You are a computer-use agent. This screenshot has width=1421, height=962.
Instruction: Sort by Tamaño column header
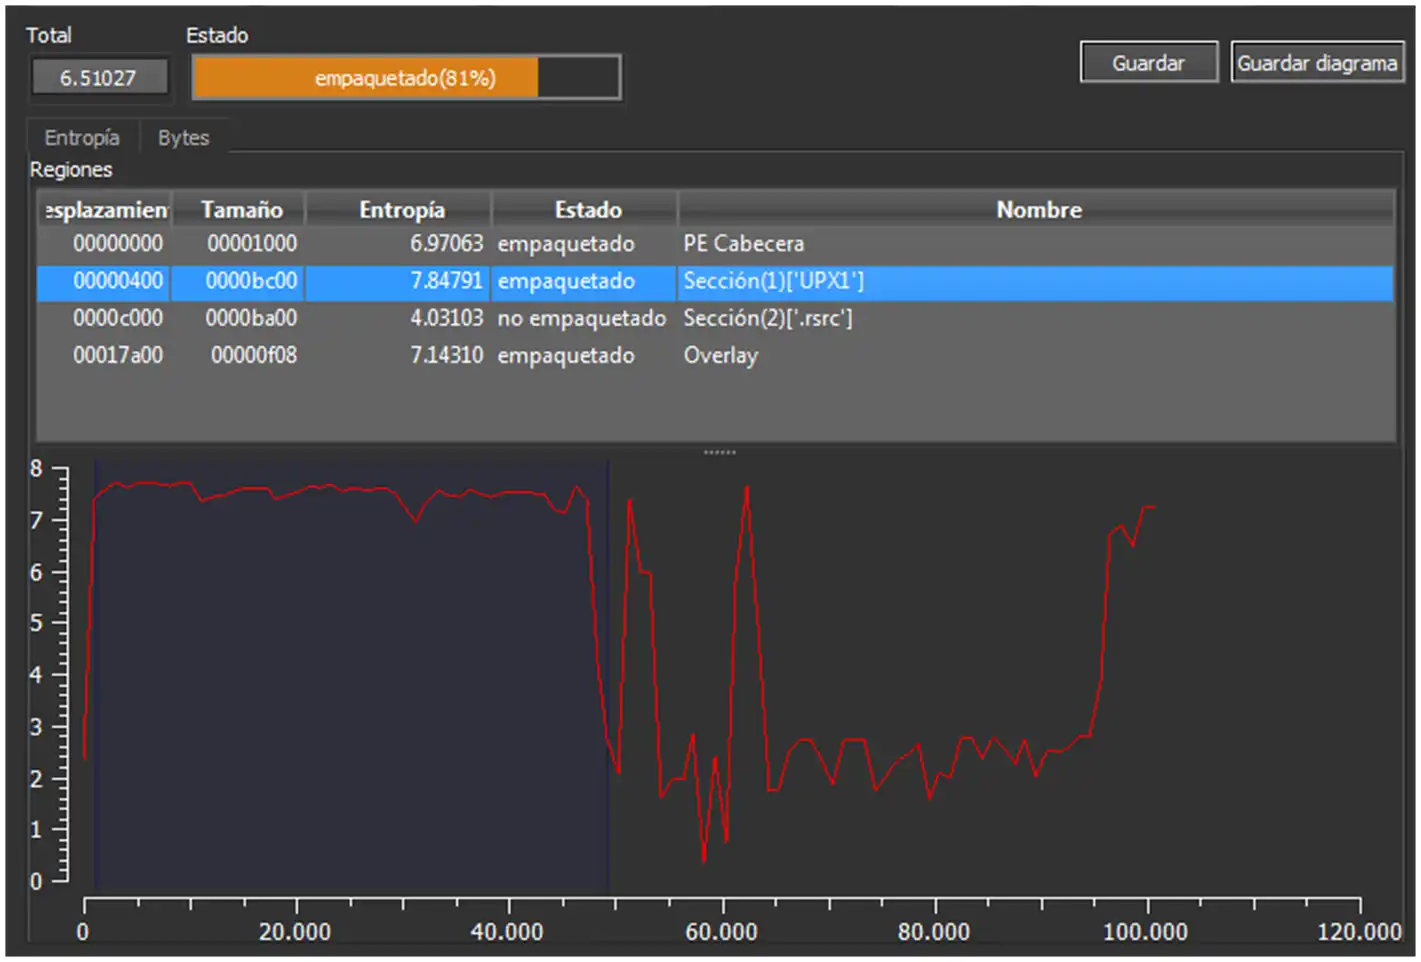tap(240, 210)
